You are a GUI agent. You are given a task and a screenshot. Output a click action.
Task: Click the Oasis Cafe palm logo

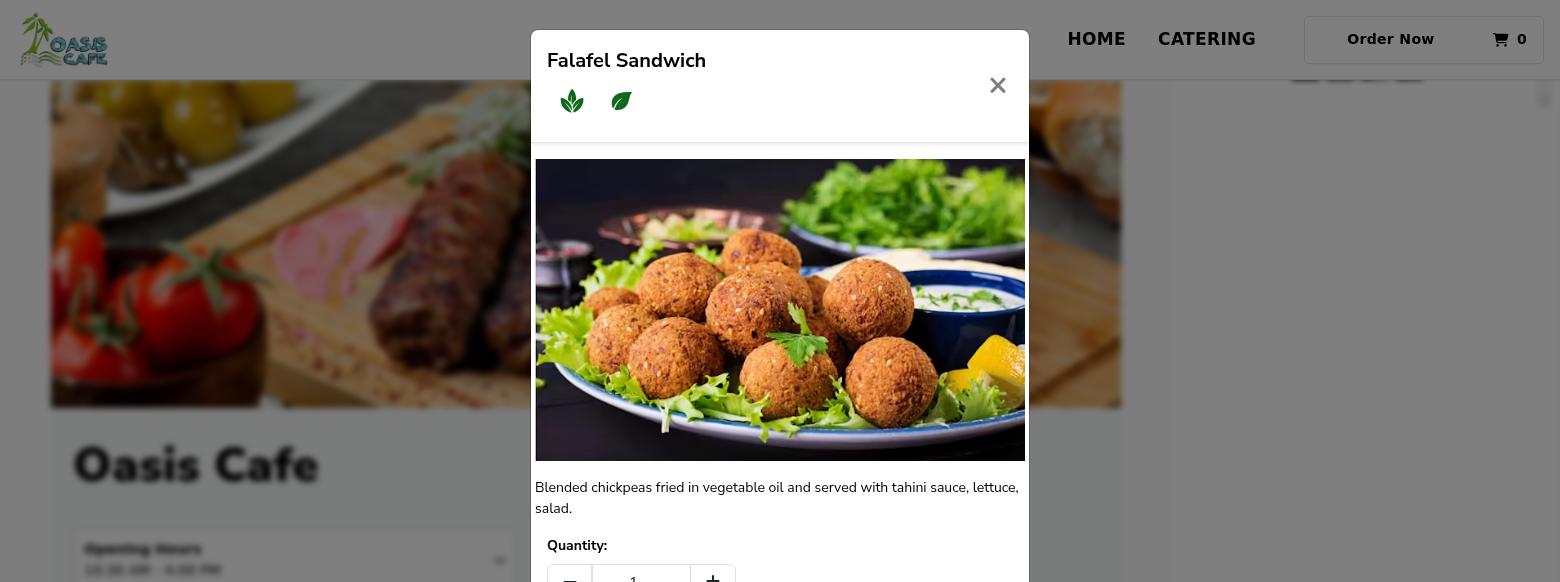coord(64,40)
